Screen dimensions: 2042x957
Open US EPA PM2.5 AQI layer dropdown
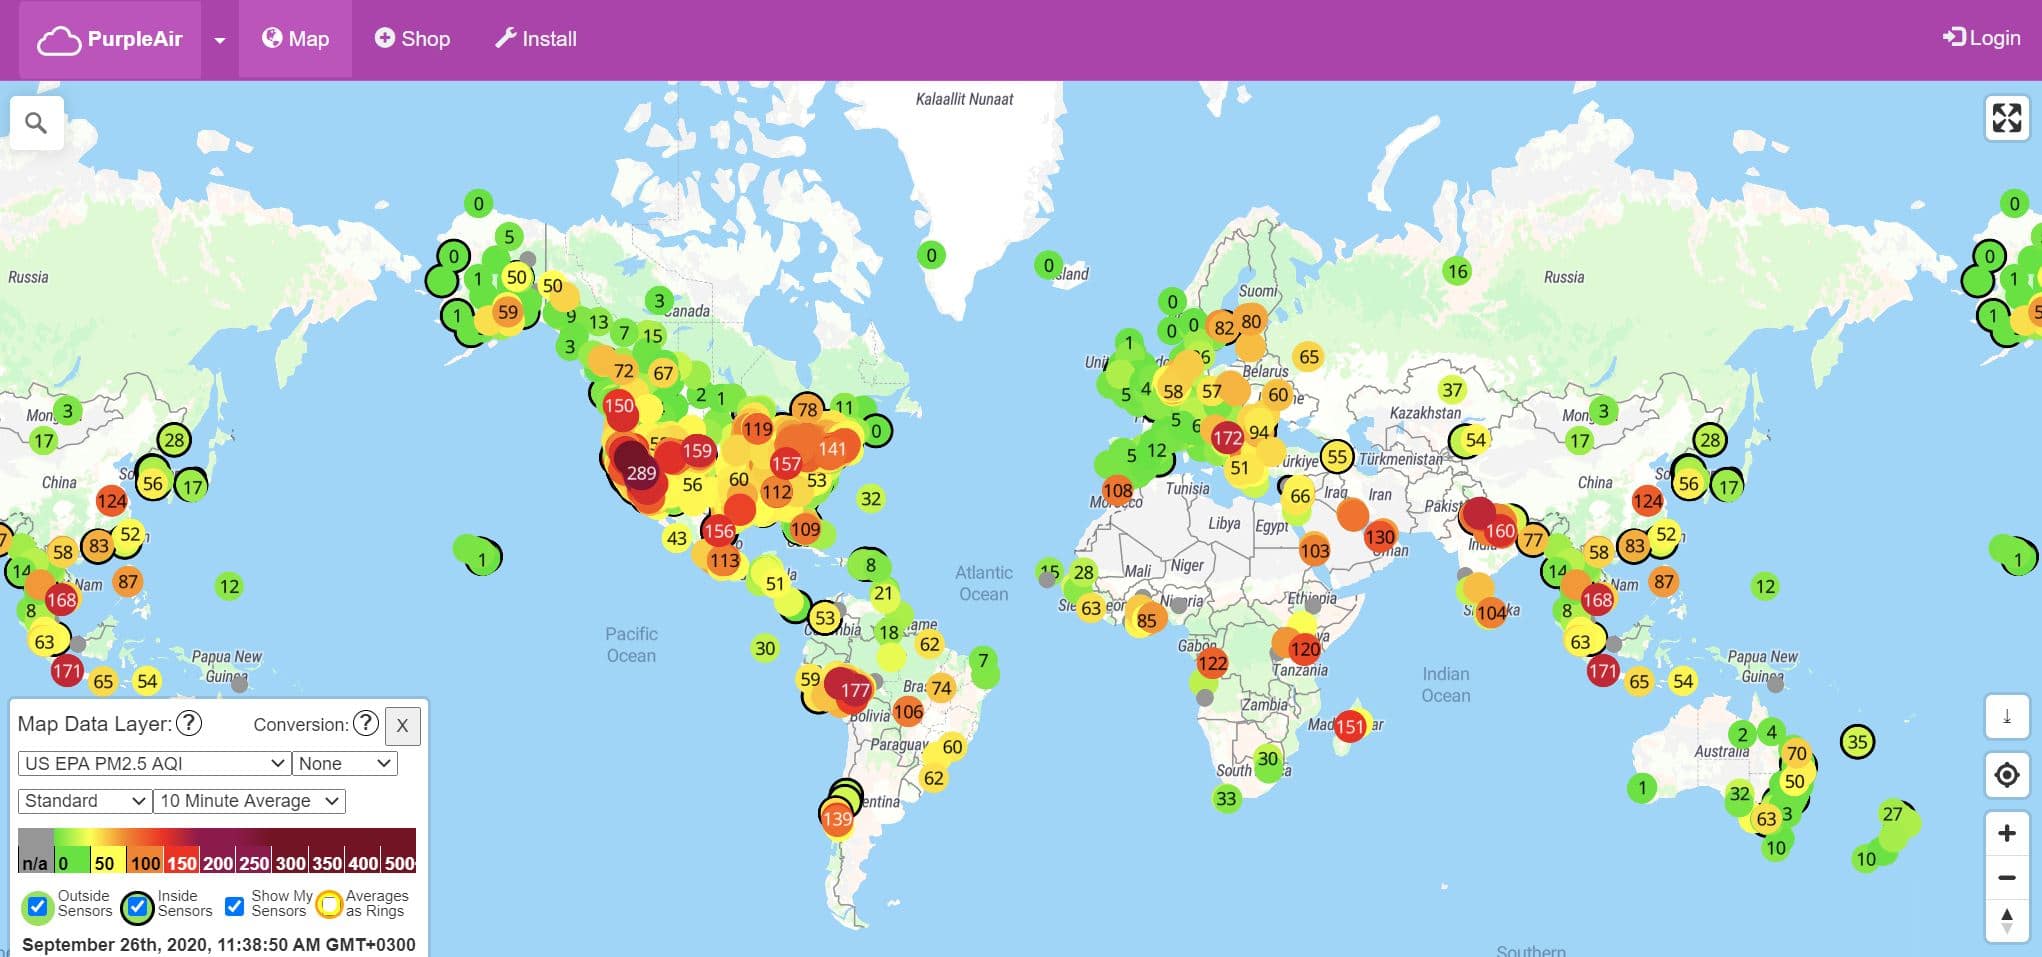click(155, 763)
